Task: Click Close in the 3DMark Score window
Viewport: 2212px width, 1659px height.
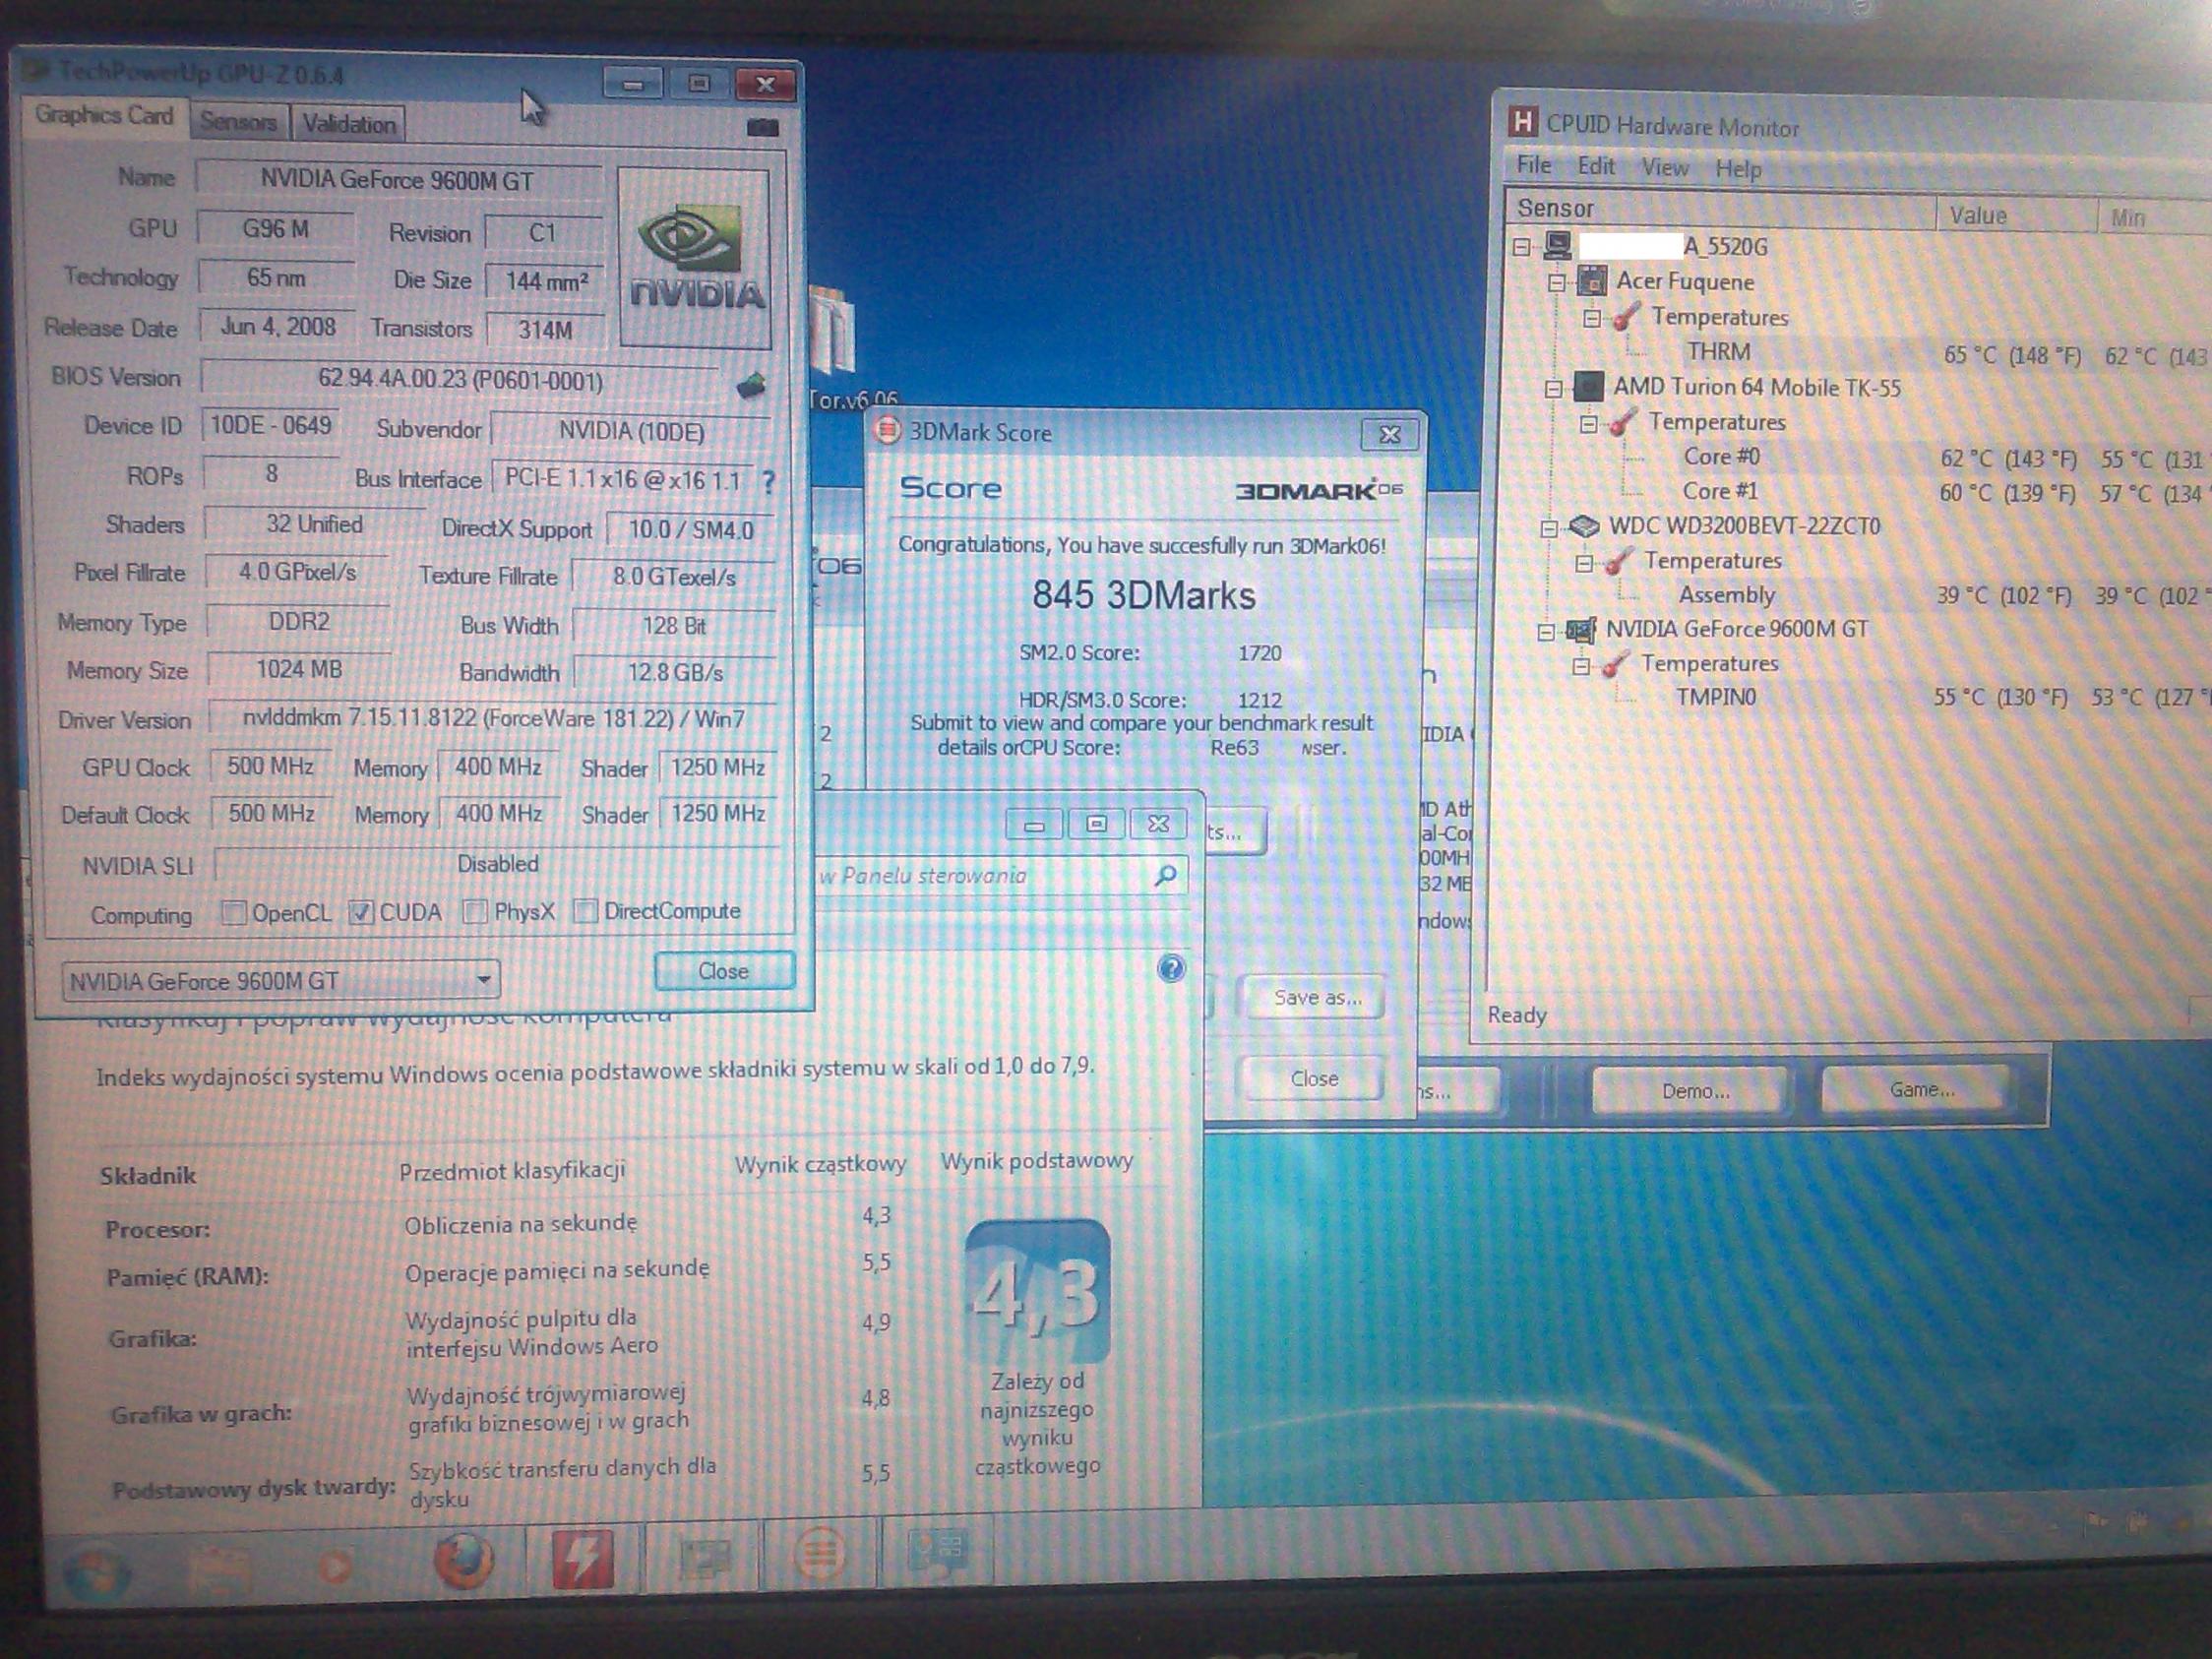Action: click(1314, 1078)
